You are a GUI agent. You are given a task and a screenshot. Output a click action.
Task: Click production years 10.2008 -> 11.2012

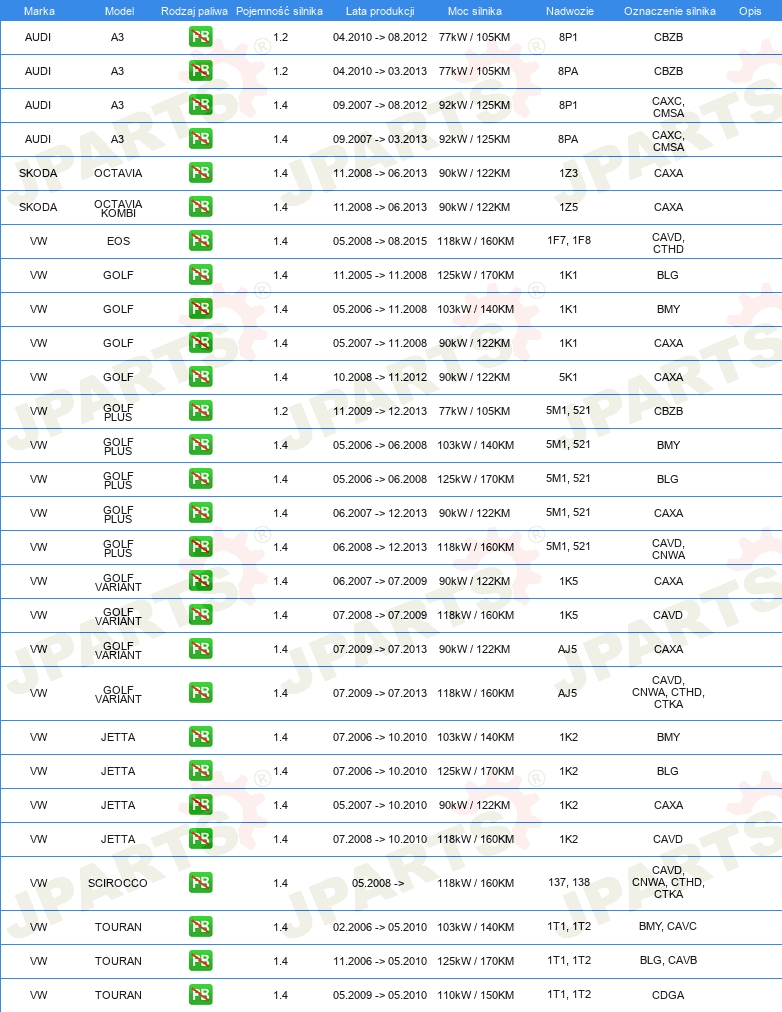click(x=380, y=377)
